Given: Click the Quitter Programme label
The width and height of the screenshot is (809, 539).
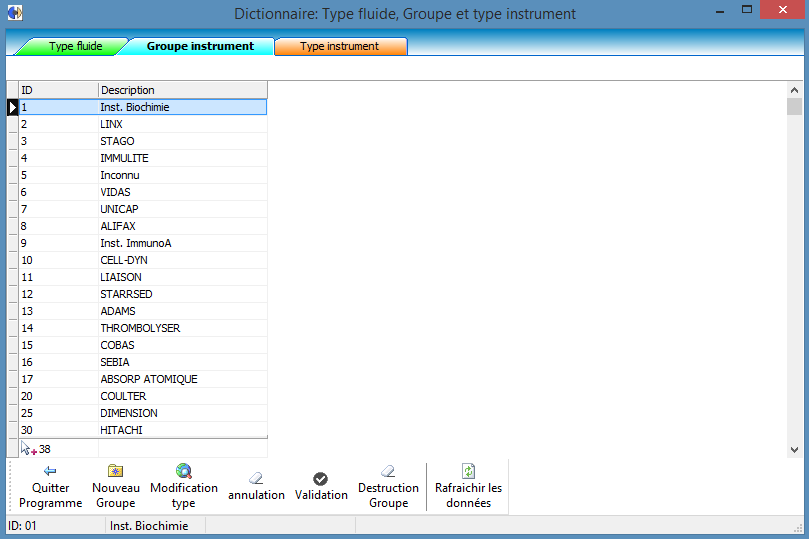Looking at the screenshot, I should coord(51,495).
